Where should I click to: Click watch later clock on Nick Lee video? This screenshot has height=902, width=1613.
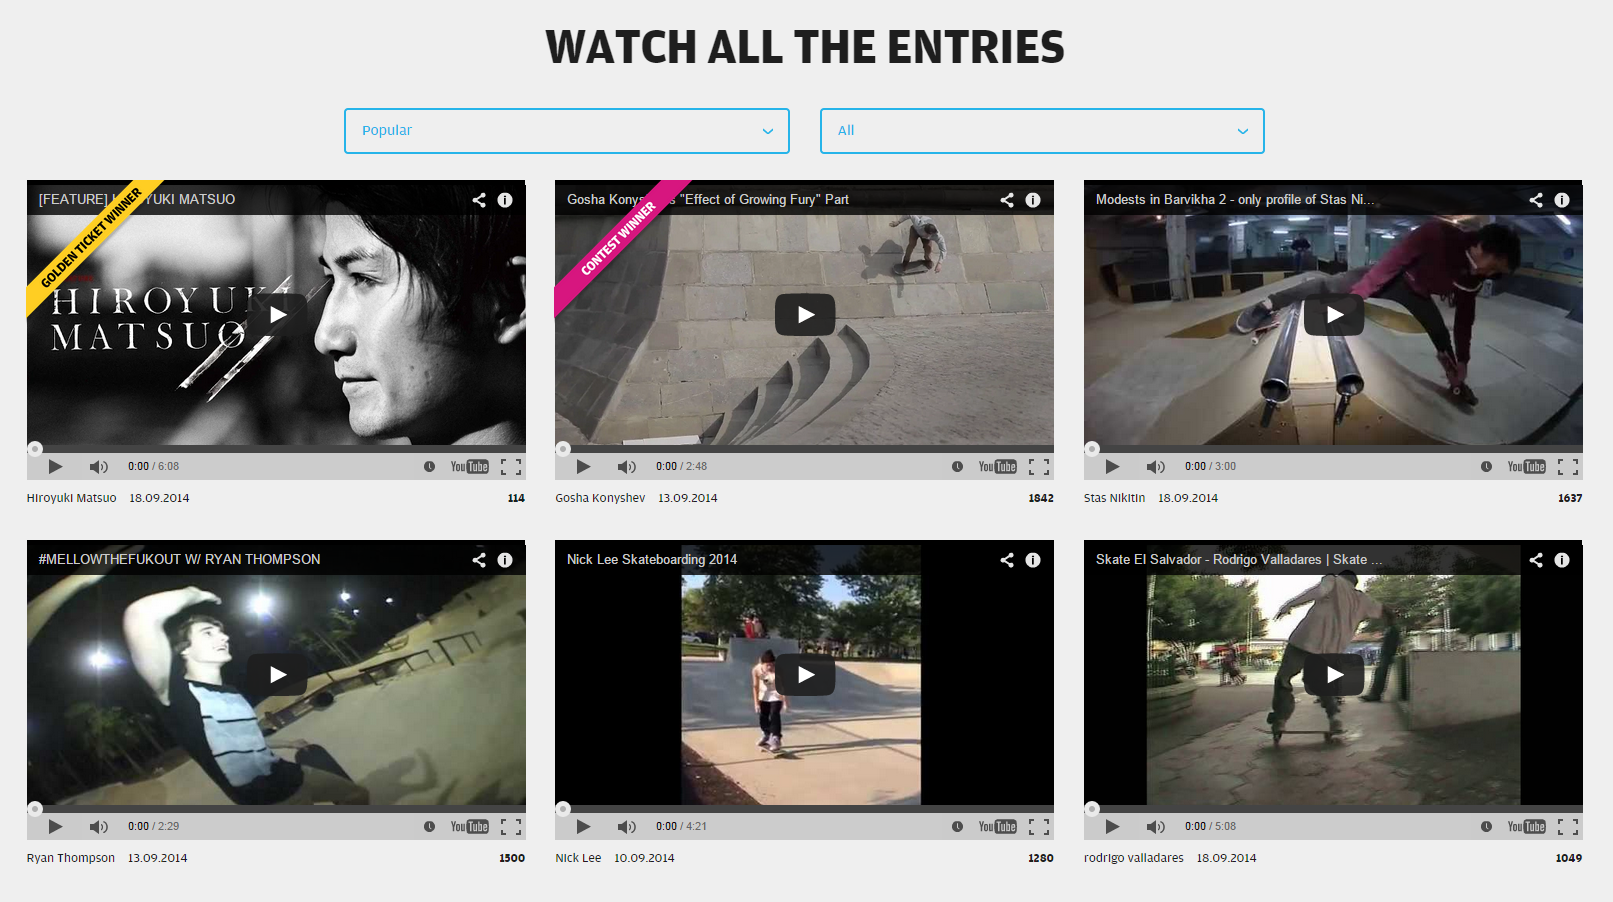click(x=957, y=827)
